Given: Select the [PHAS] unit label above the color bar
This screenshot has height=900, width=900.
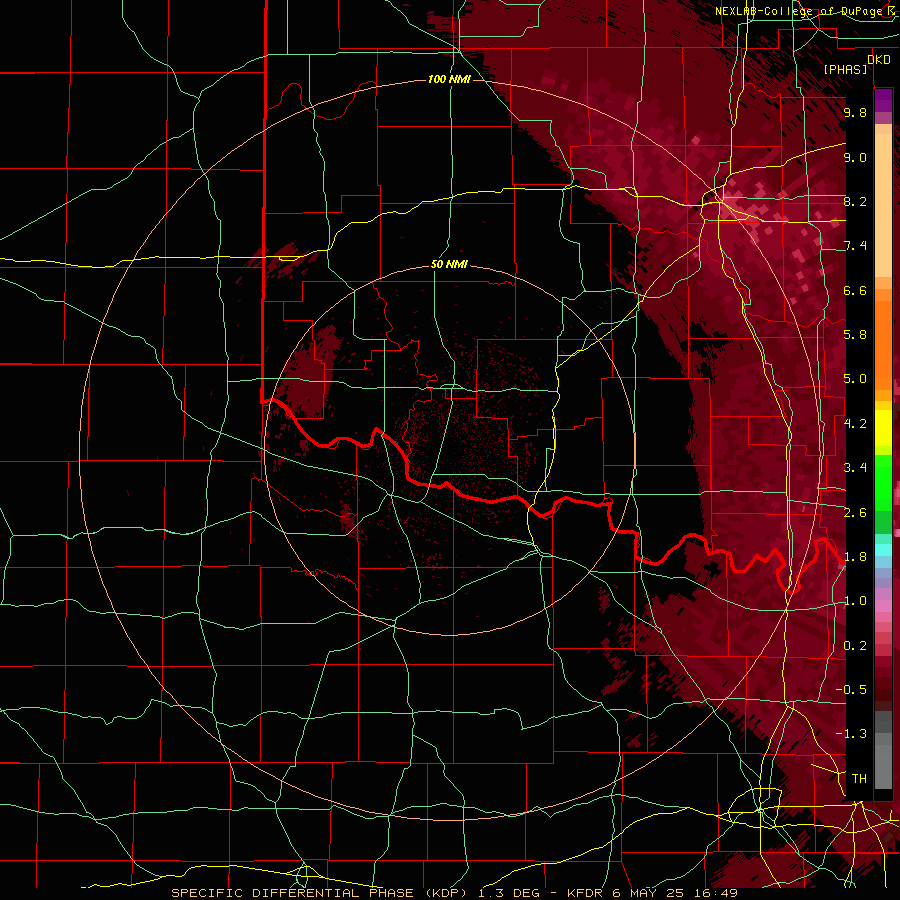Looking at the screenshot, I should (845, 70).
